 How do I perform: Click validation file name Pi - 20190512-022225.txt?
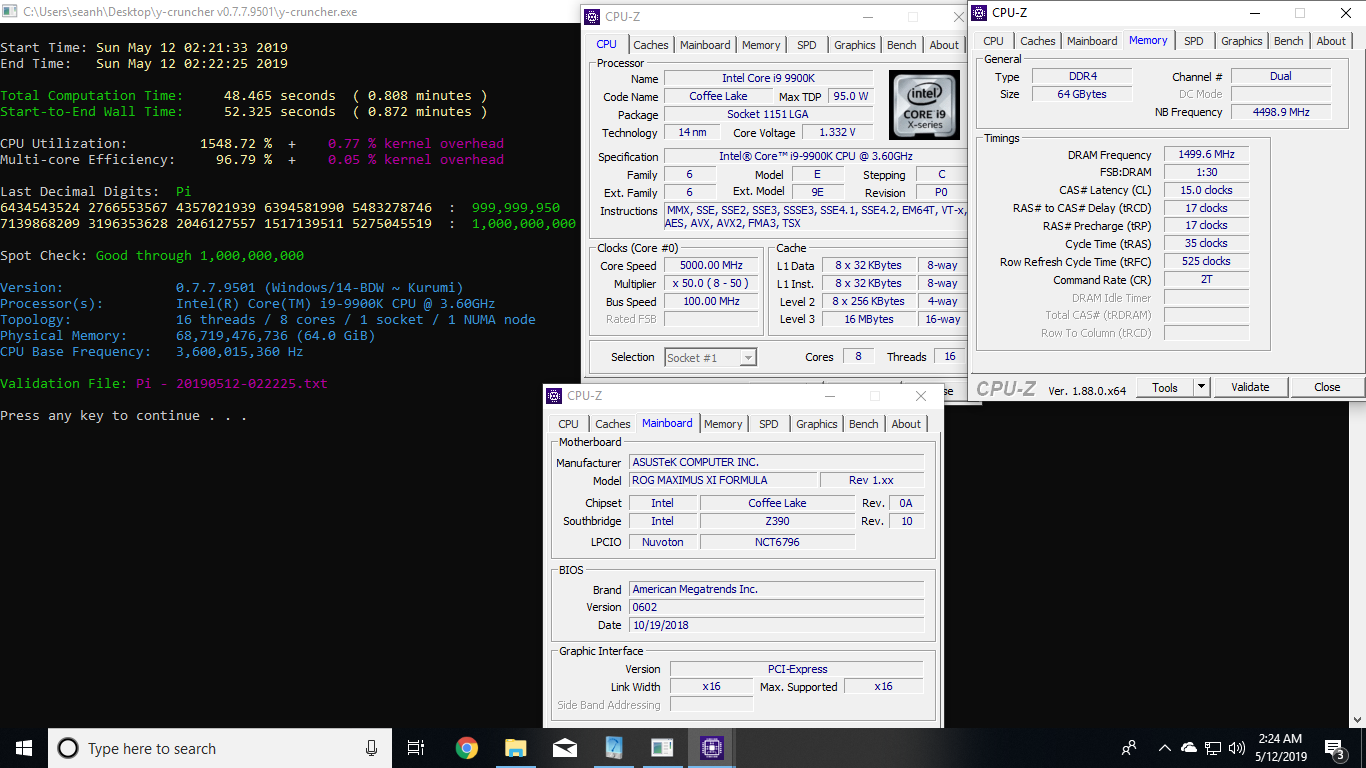pyautogui.click(x=231, y=384)
